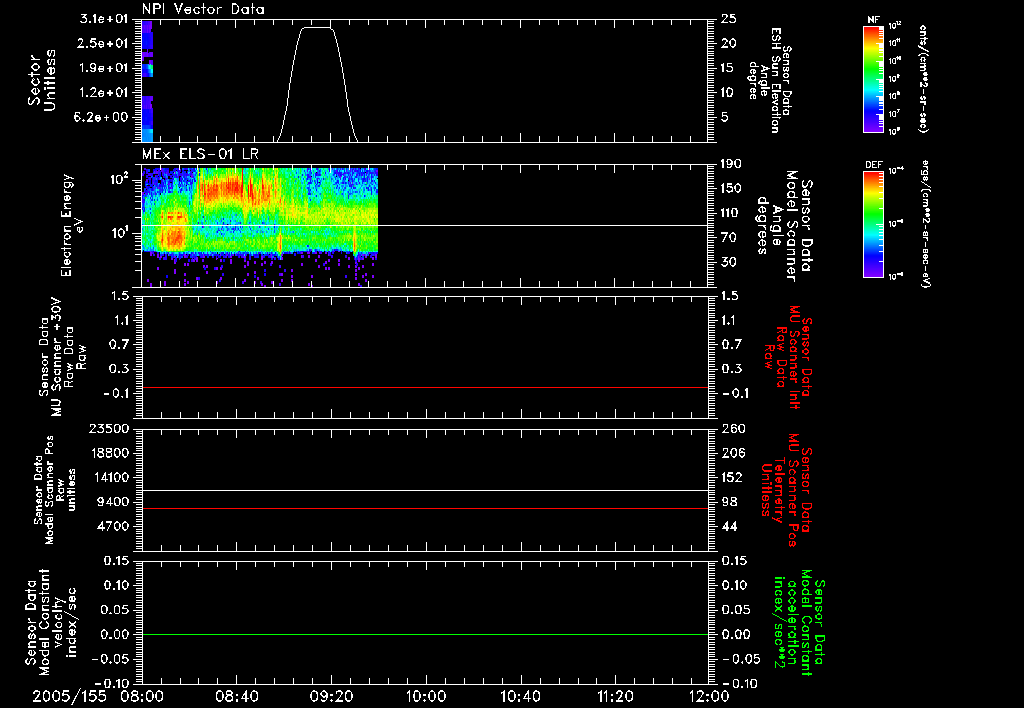Screen dimensions: 1024x708
Task: Click the NF label above the color bar
Action: coord(874,20)
